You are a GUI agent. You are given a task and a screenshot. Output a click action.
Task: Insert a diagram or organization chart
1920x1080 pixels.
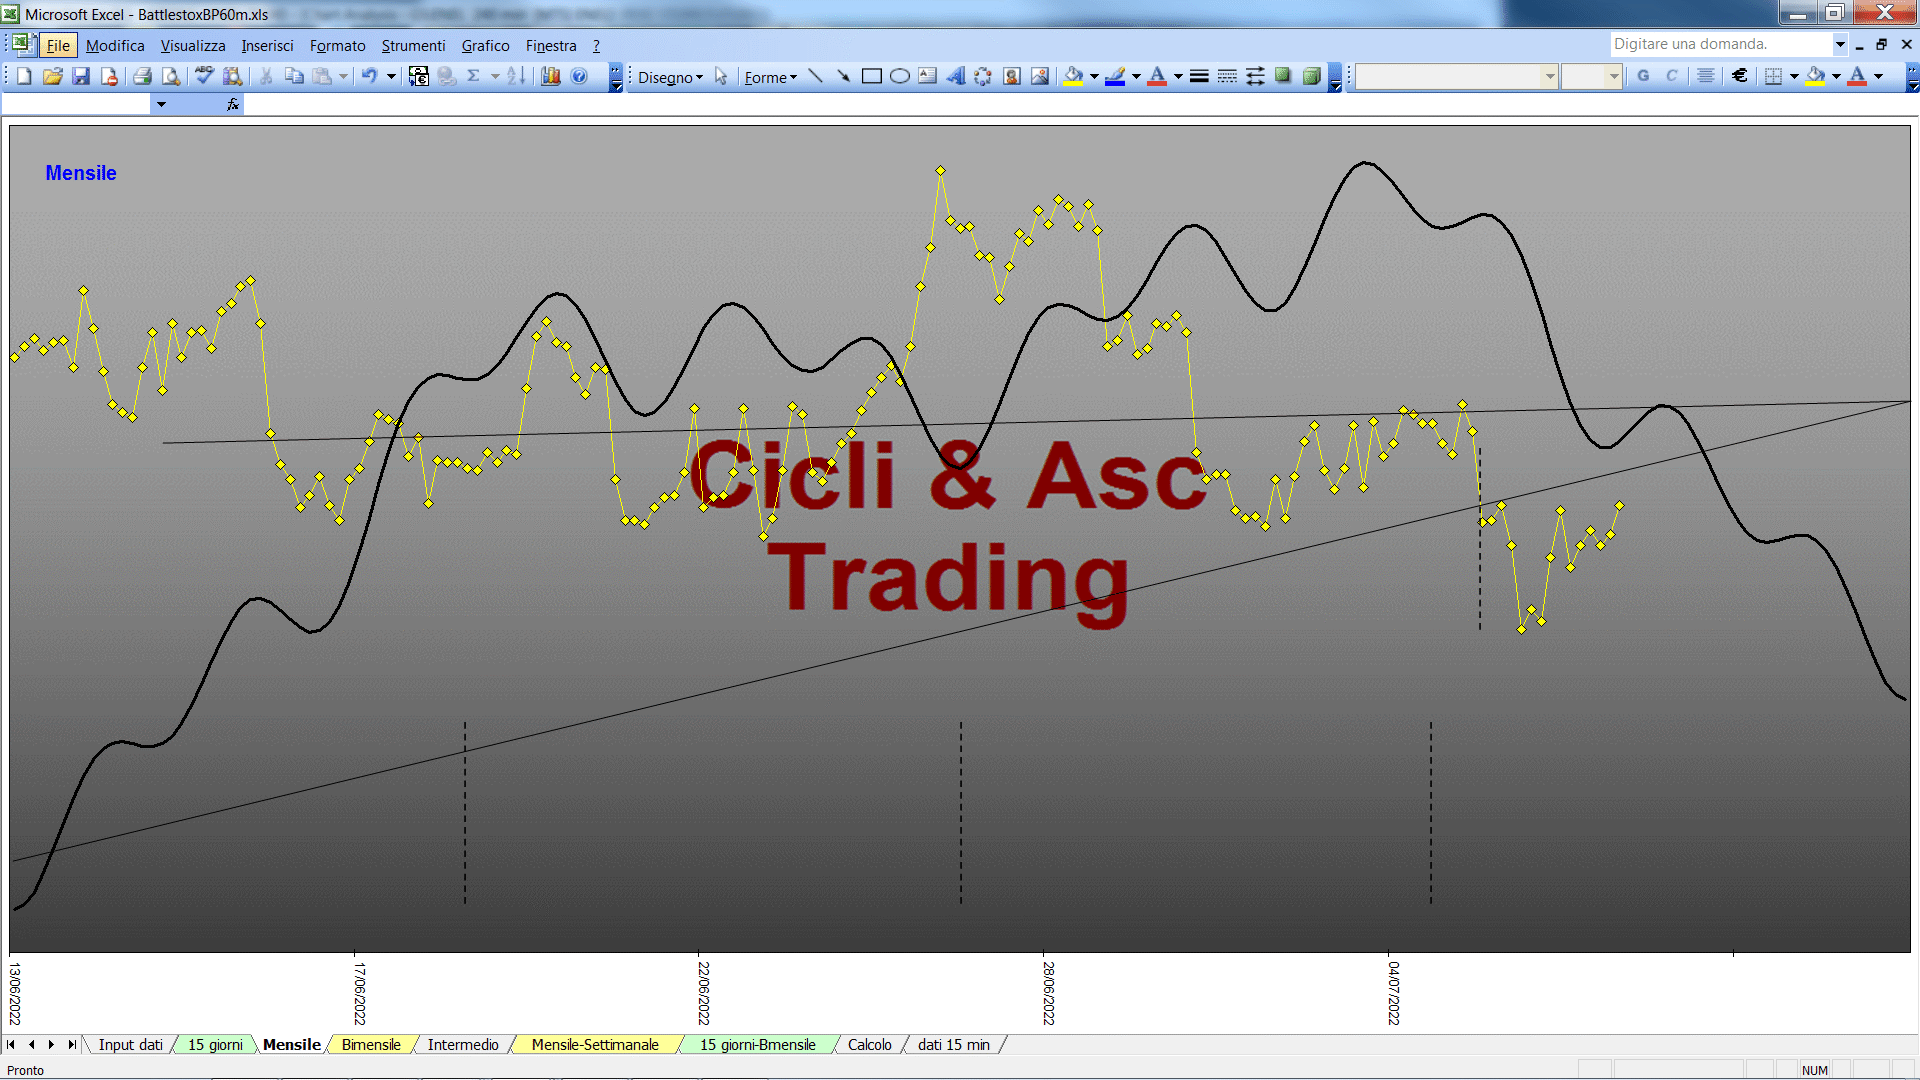[x=983, y=76]
